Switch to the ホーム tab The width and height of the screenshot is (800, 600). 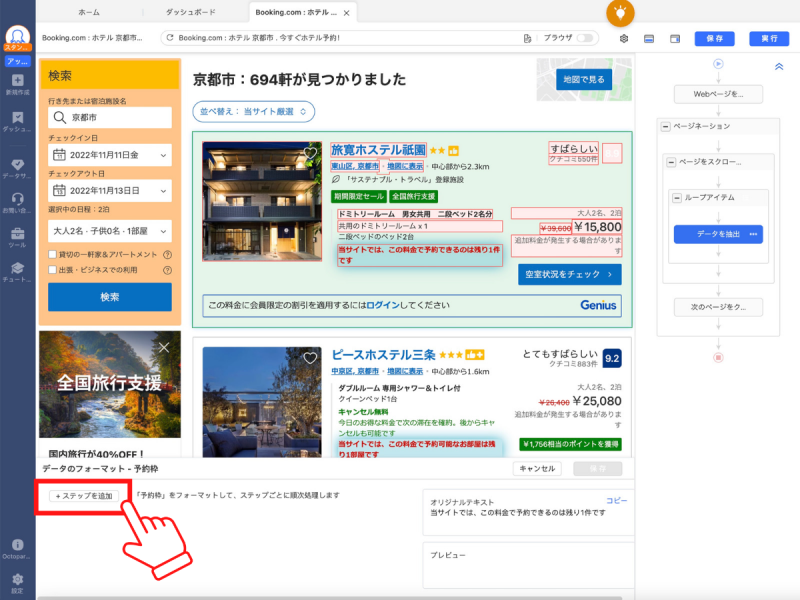(89, 12)
